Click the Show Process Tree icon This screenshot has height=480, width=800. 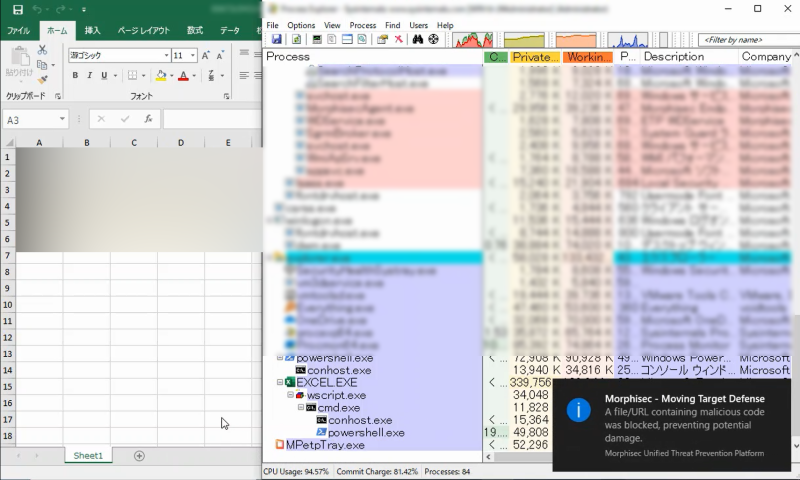pos(332,39)
